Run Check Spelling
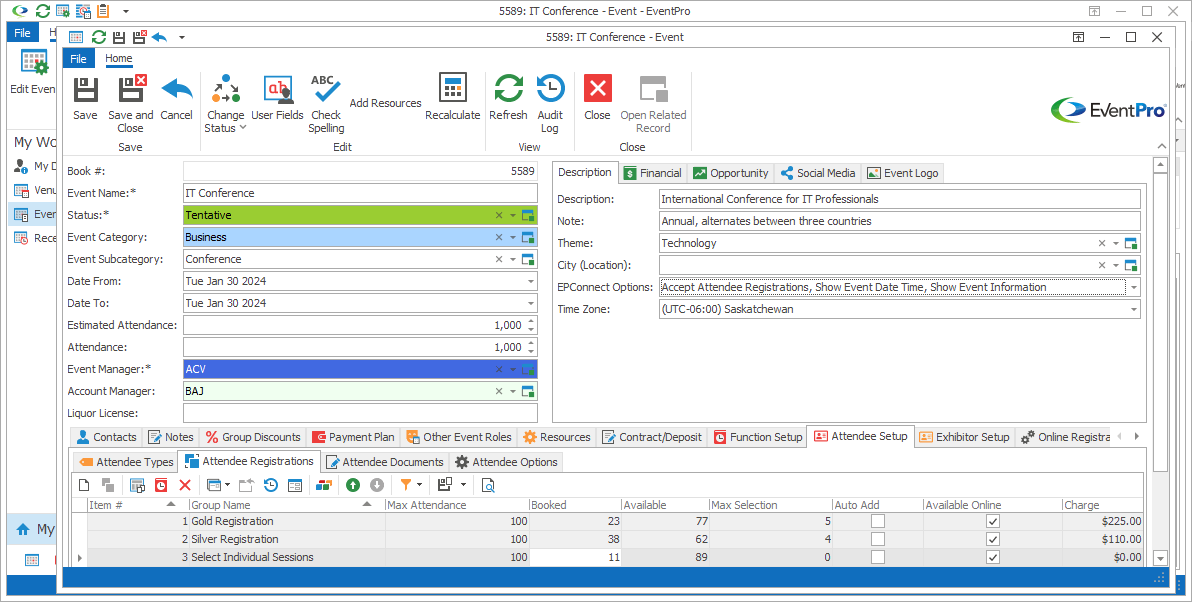 [x=326, y=103]
